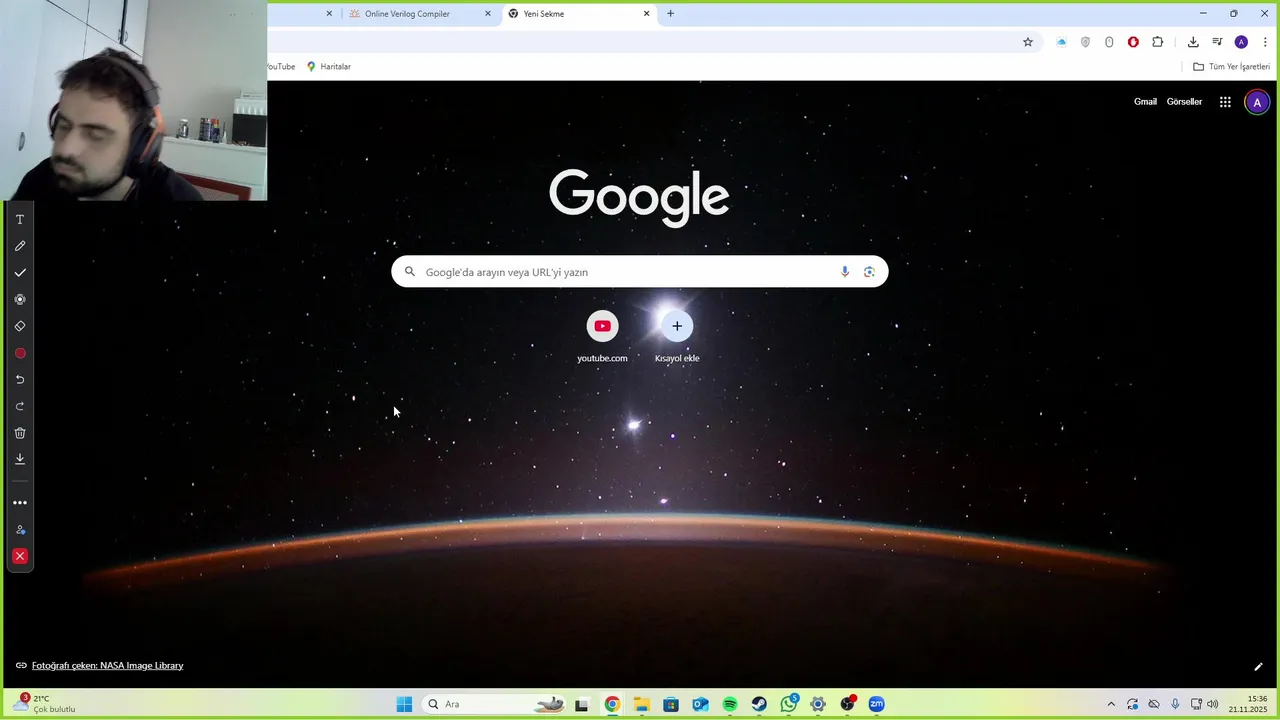Open Microsoft Store from taskbar
The width and height of the screenshot is (1280, 720).
[x=671, y=704]
